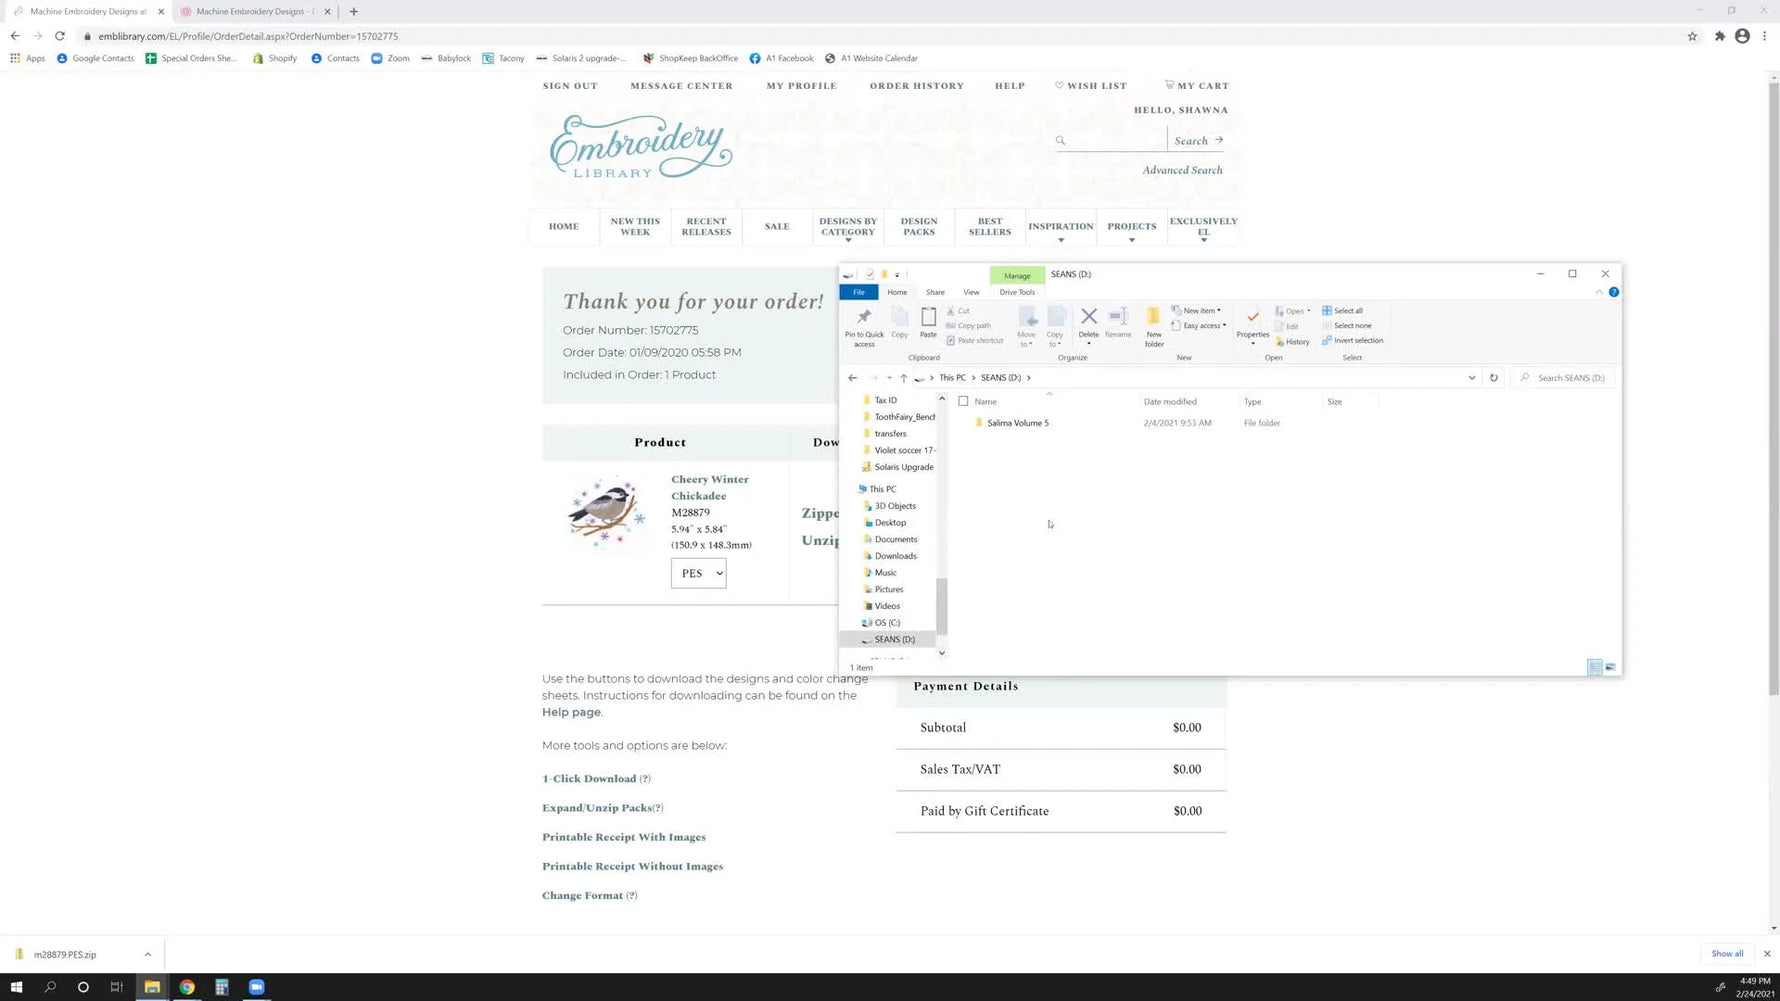Open Chrome from the taskbar

pyautogui.click(x=187, y=987)
